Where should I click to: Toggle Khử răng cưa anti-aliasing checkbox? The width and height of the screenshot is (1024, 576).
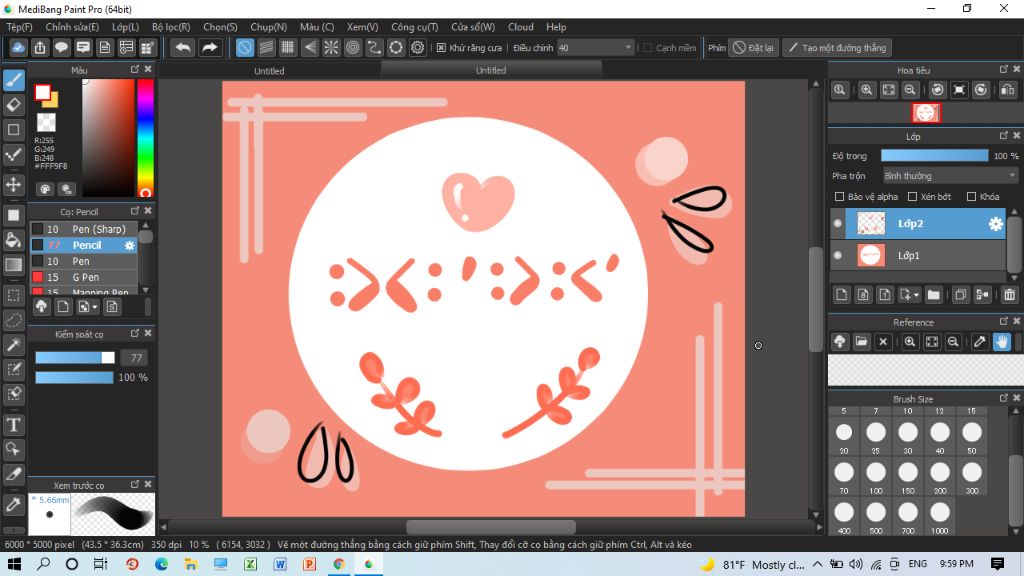tap(441, 48)
